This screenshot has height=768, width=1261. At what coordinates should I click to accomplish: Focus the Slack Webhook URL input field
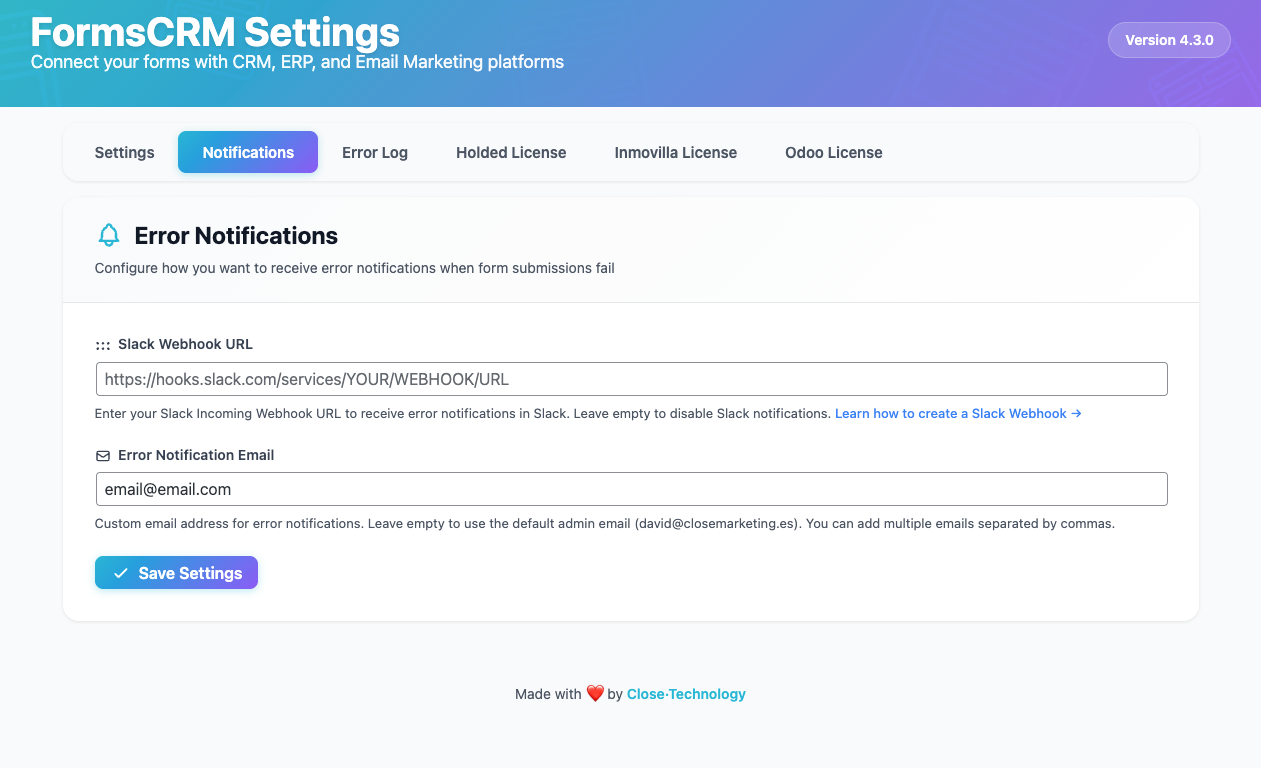[632, 380]
